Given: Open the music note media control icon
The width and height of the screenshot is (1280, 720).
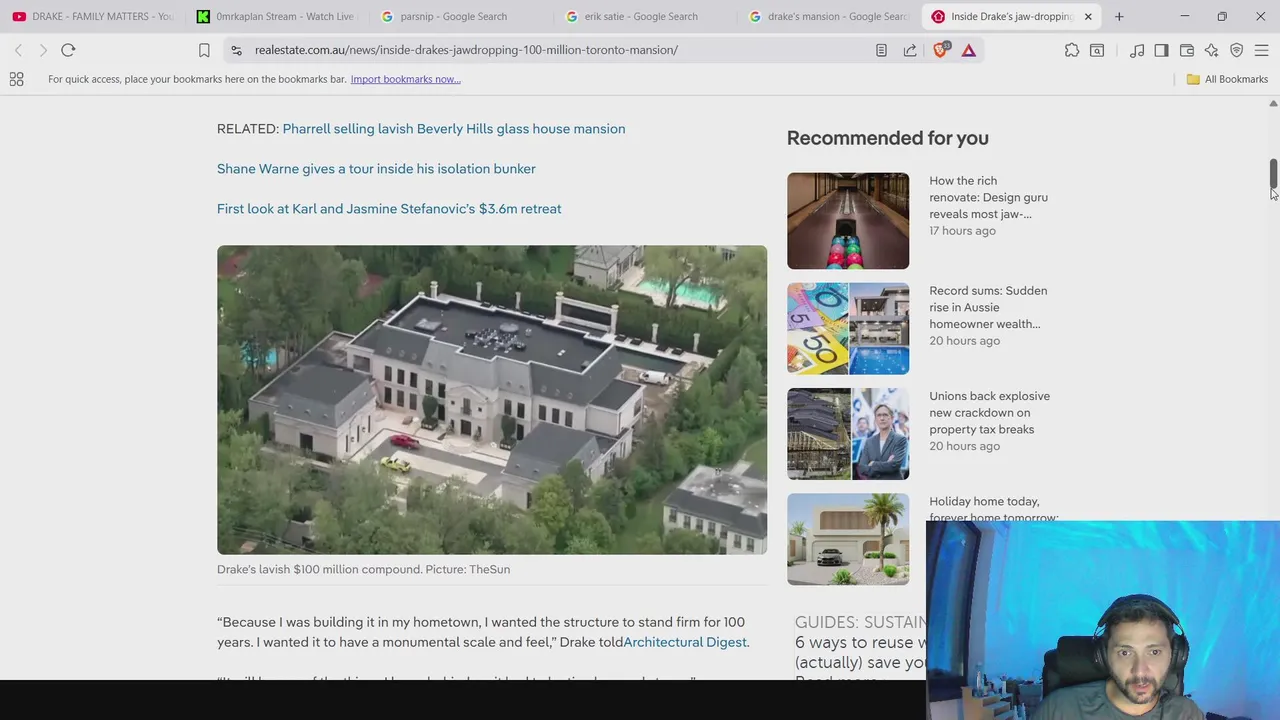Looking at the screenshot, I should point(1137,50).
